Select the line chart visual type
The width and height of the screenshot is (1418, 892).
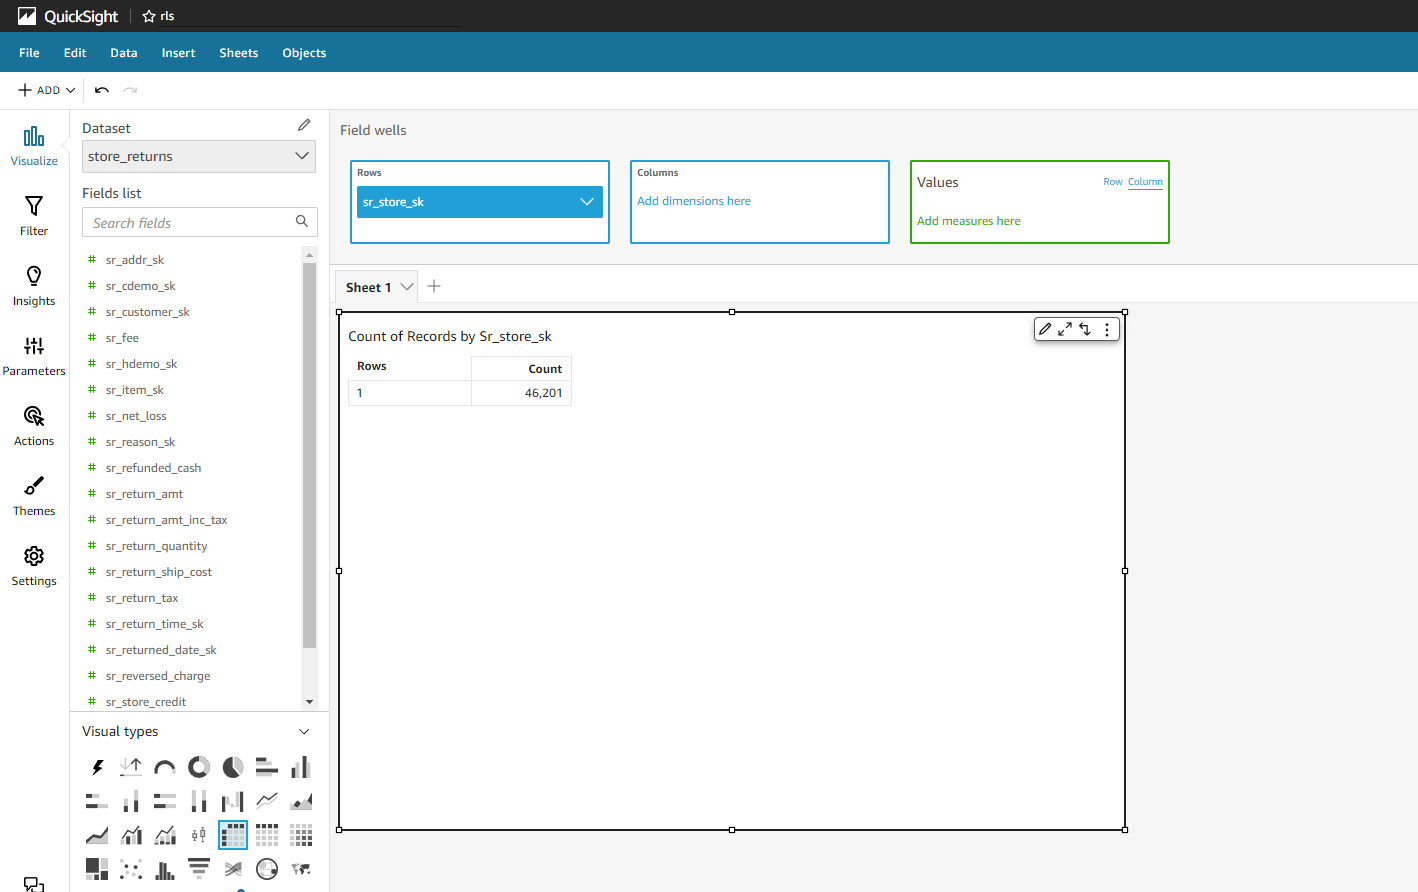(267, 801)
